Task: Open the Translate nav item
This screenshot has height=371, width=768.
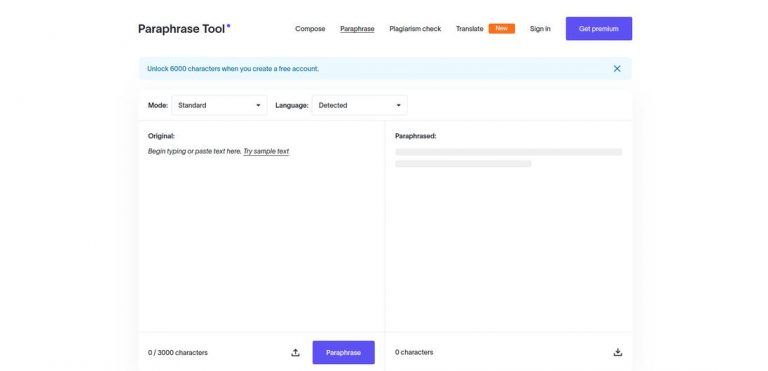Action: pos(470,29)
